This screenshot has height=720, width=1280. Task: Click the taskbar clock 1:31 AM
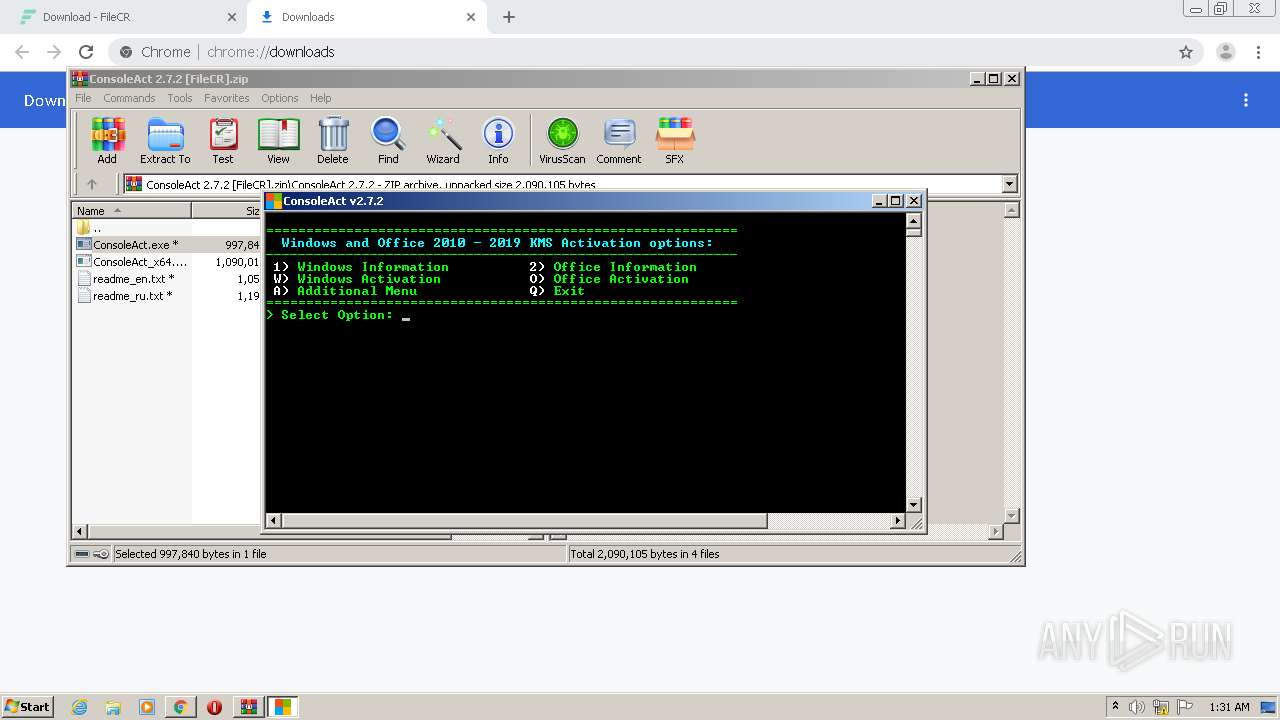[1229, 707]
